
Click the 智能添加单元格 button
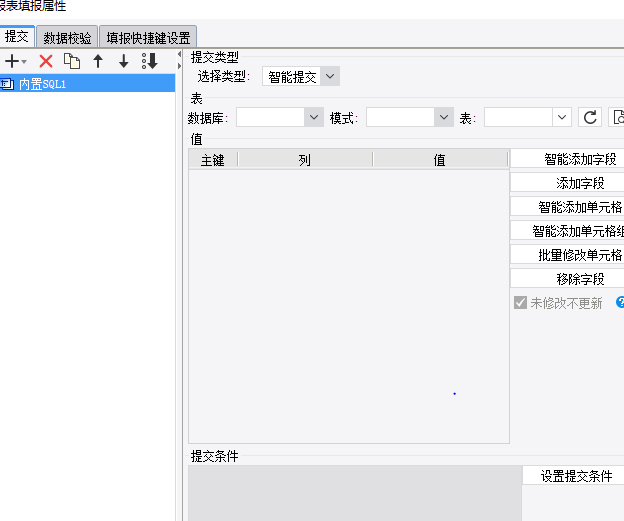(567, 207)
